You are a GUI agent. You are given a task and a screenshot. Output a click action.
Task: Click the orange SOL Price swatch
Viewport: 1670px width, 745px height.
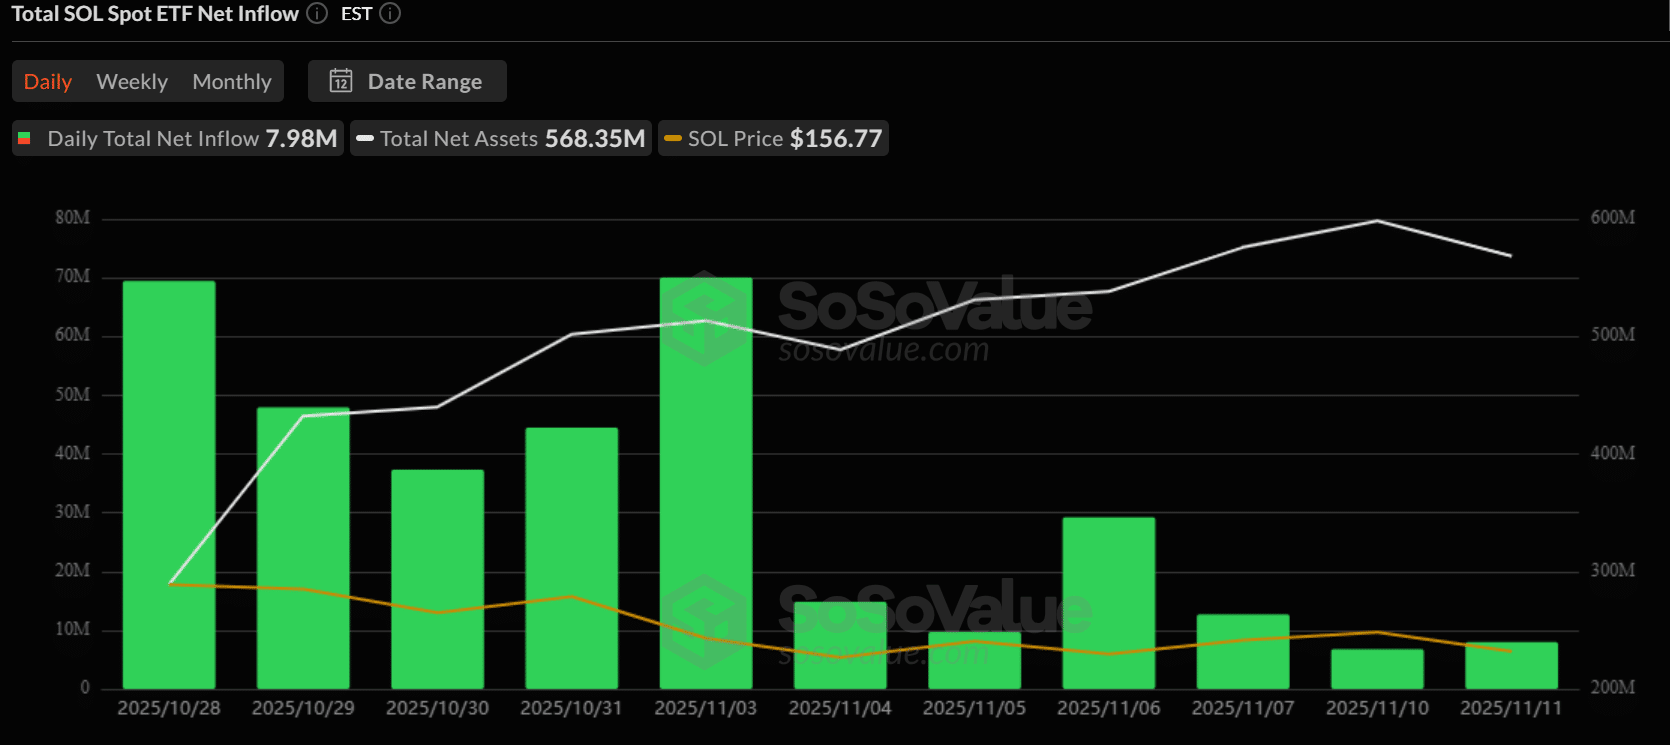point(673,138)
